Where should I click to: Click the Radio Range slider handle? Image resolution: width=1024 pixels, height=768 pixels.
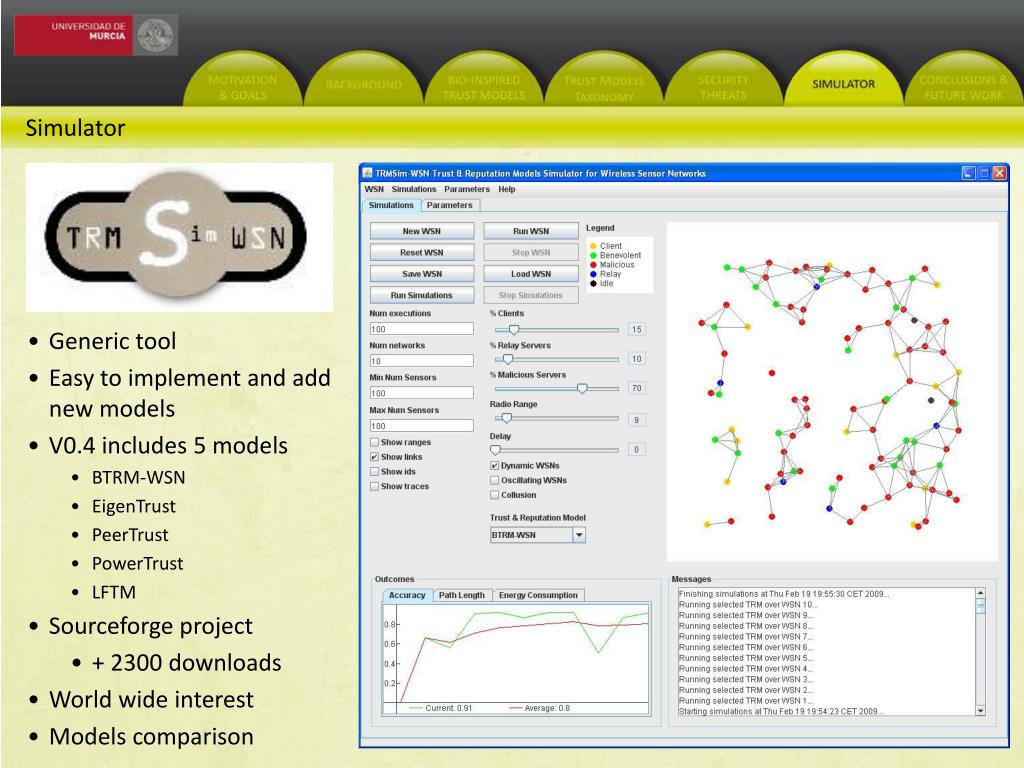pos(506,418)
